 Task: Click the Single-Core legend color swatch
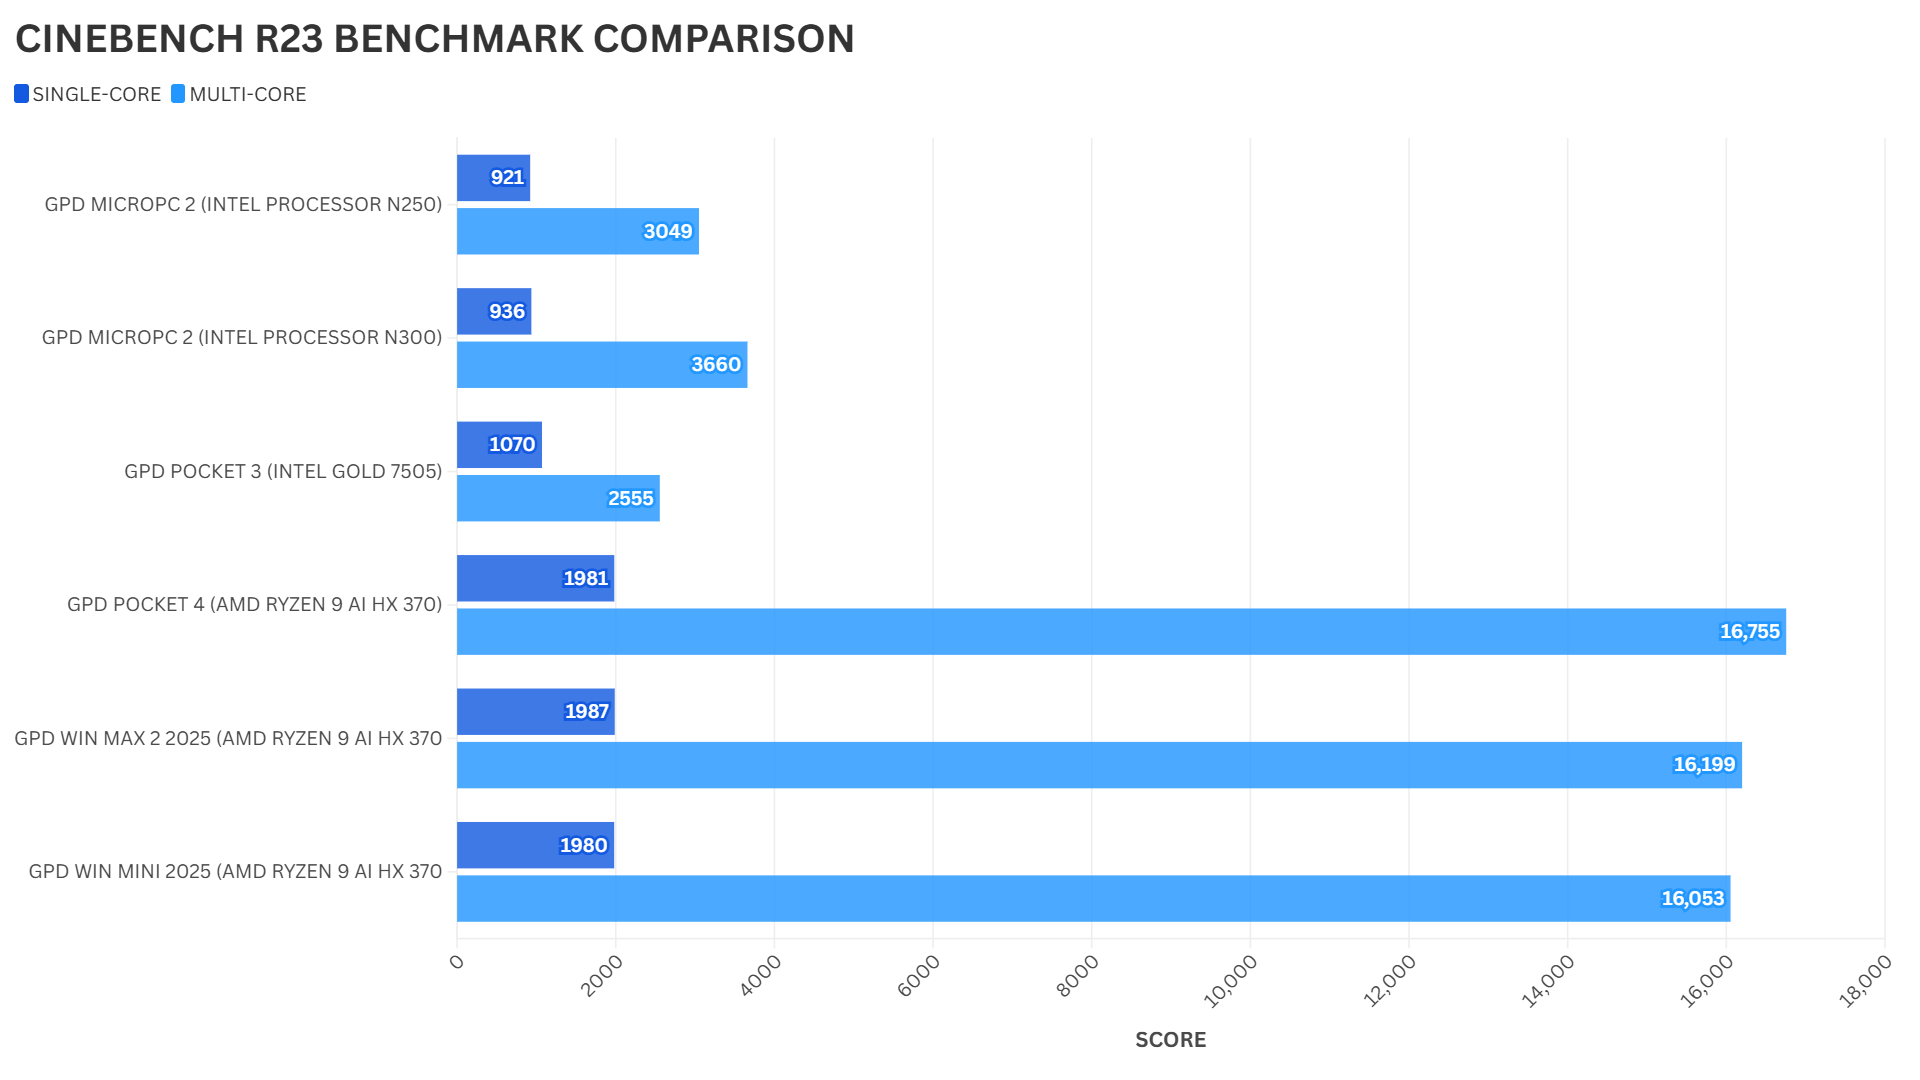click(x=21, y=94)
